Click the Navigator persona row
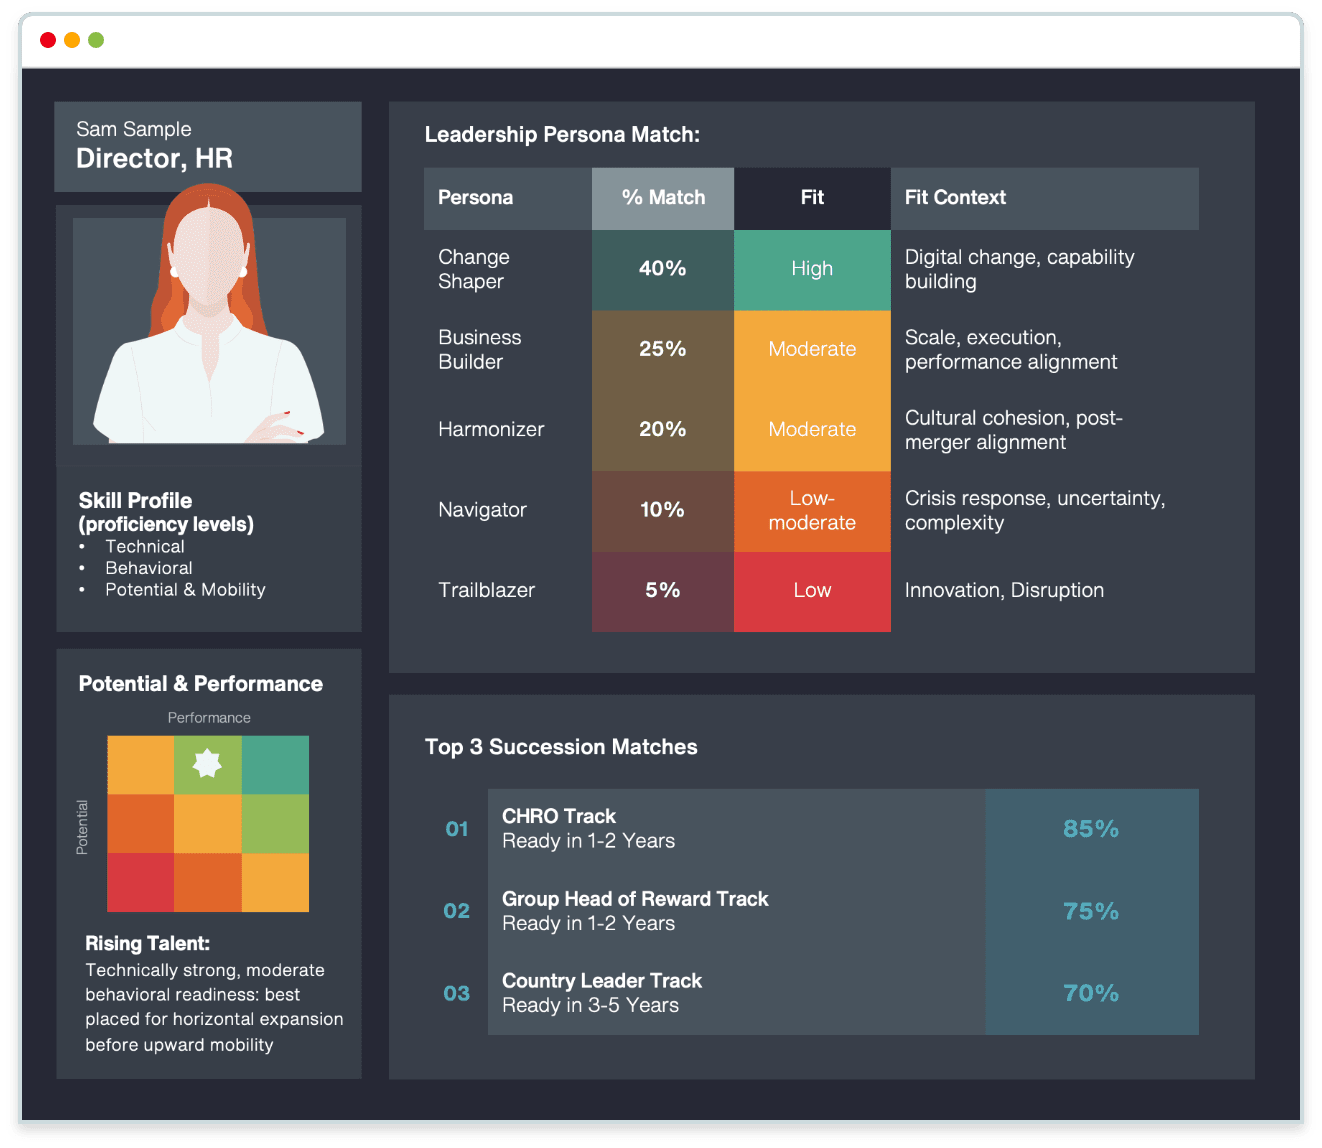 tap(482, 510)
